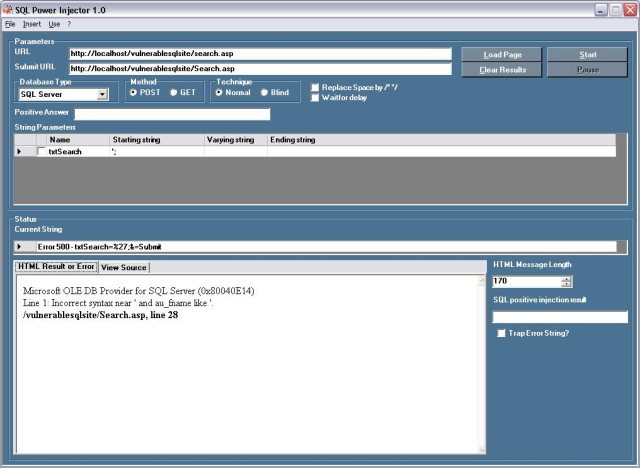Open the Use menu
The height and width of the screenshot is (468, 640).
click(x=54, y=24)
